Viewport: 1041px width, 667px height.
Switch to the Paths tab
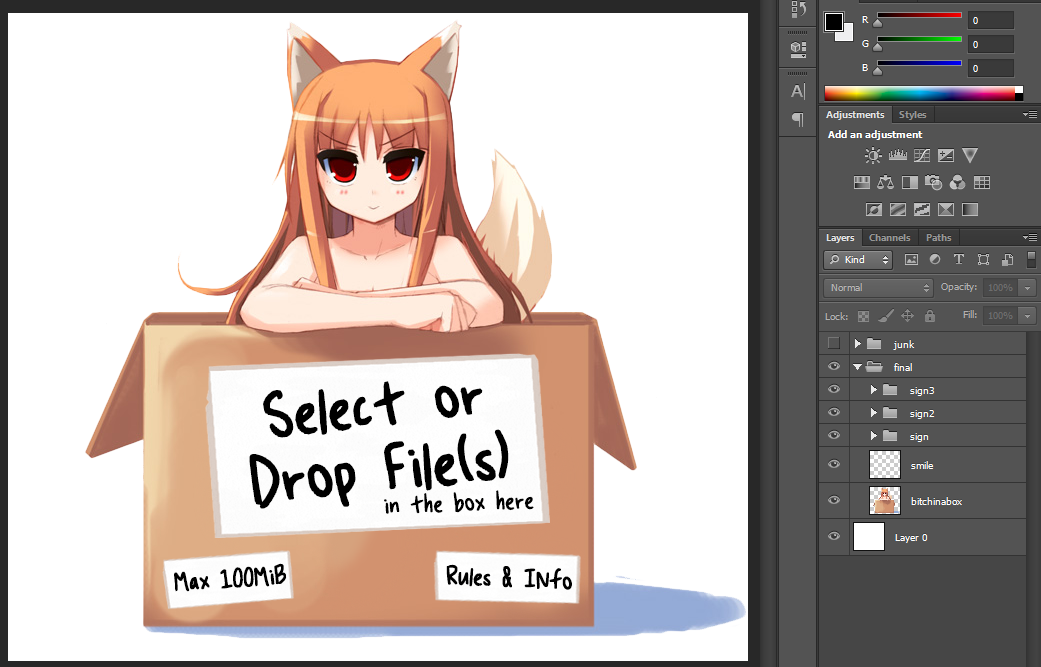(x=938, y=238)
